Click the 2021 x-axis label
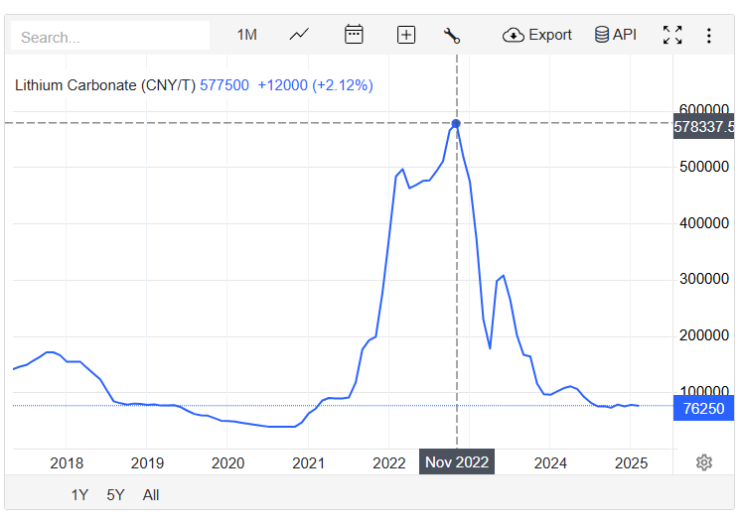Screen dimensions: 743x523 pyautogui.click(x=308, y=463)
